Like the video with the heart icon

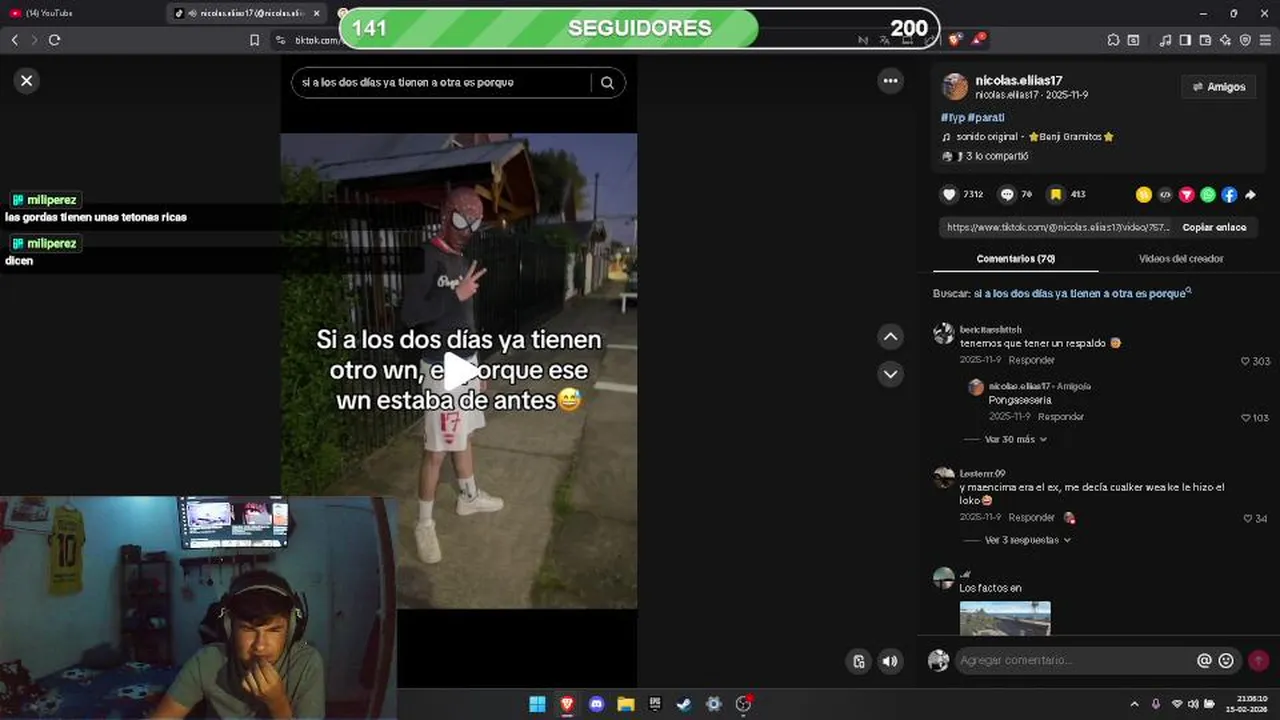pos(949,194)
